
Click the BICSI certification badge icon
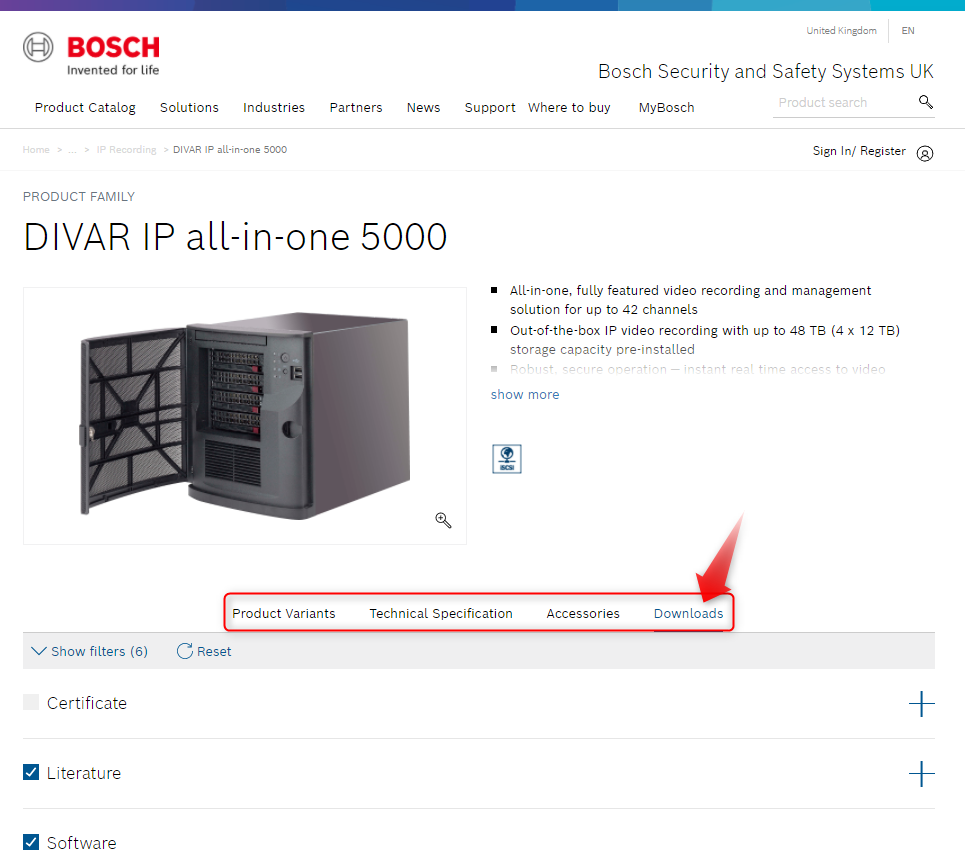(507, 458)
